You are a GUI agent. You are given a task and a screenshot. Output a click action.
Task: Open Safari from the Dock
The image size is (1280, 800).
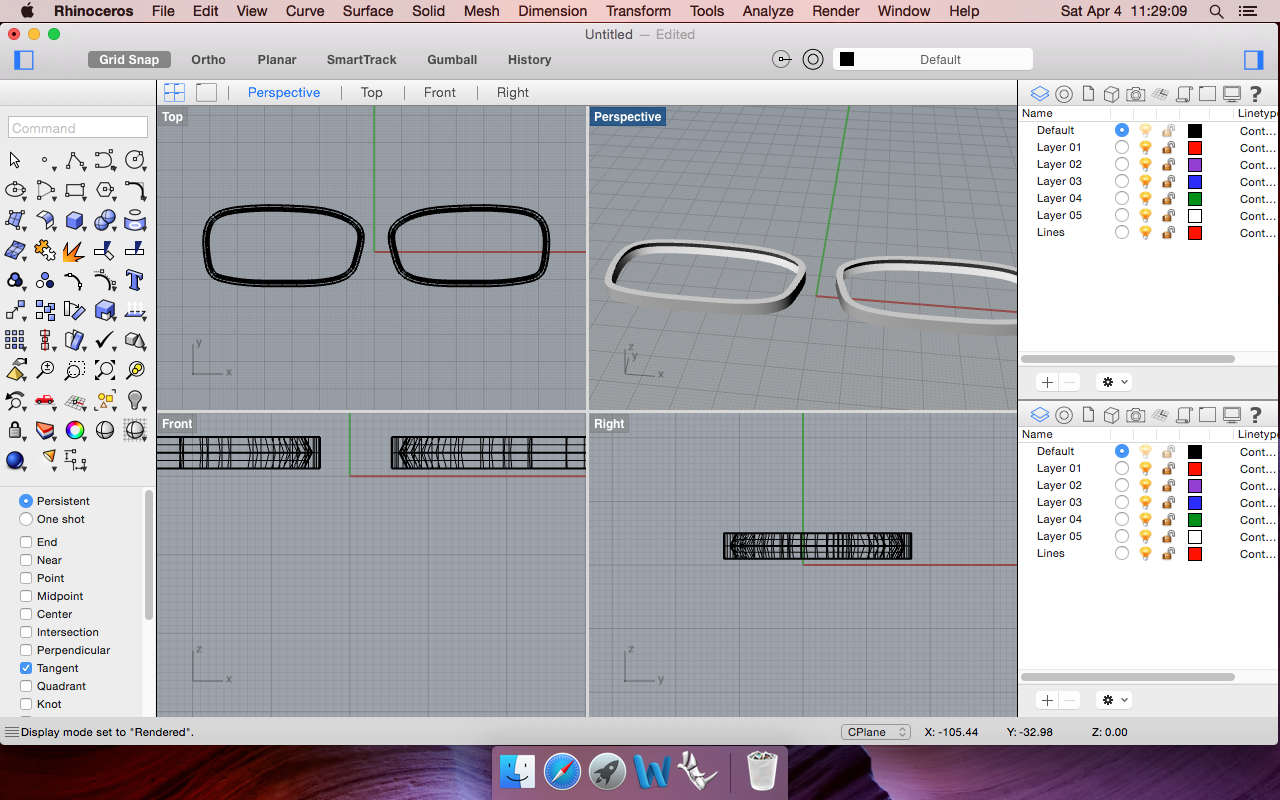click(562, 771)
